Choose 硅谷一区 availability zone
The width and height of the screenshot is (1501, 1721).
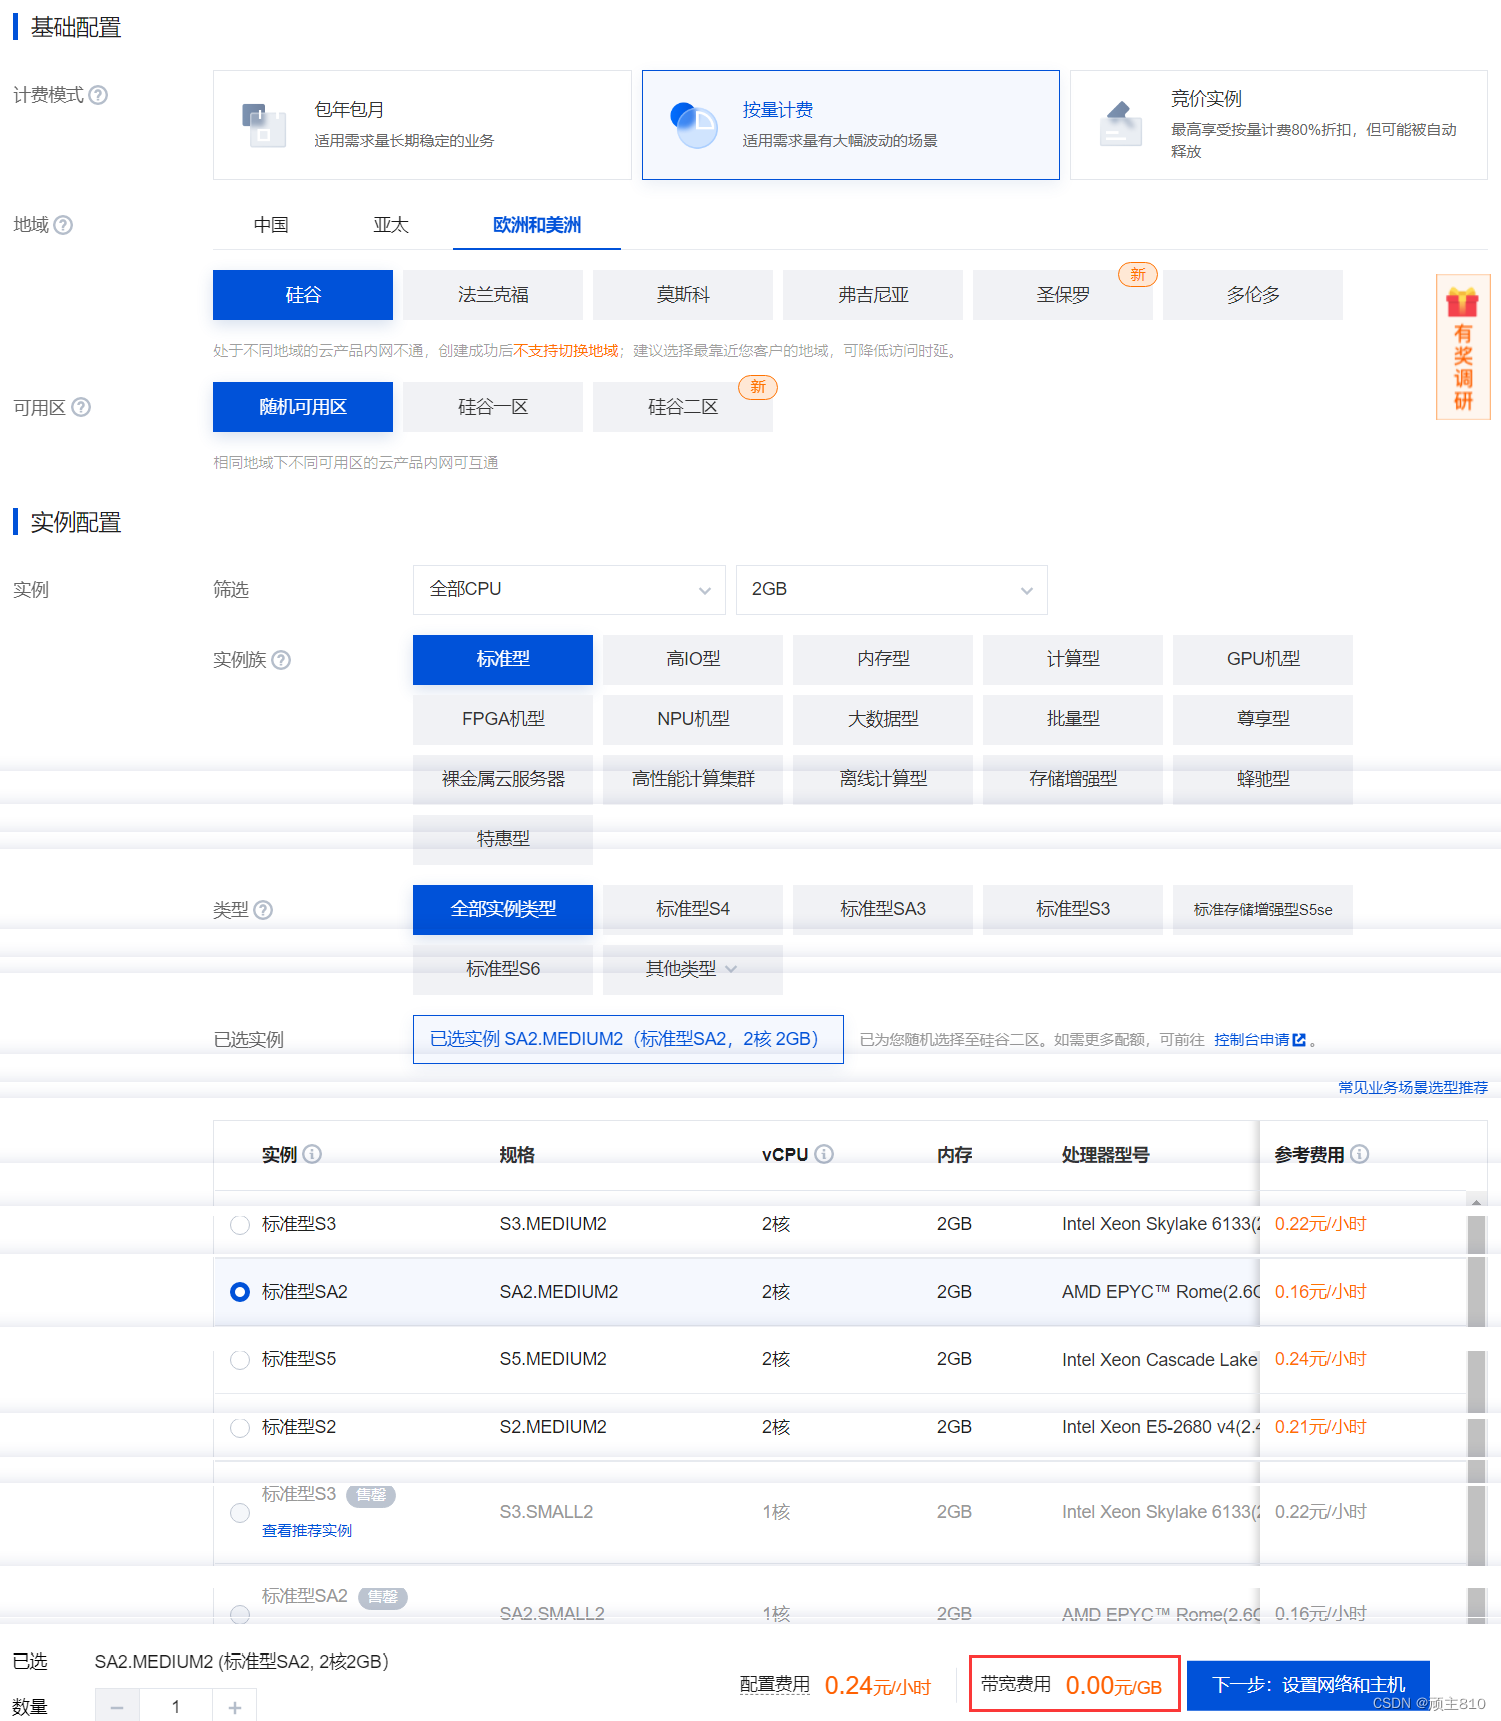493,407
